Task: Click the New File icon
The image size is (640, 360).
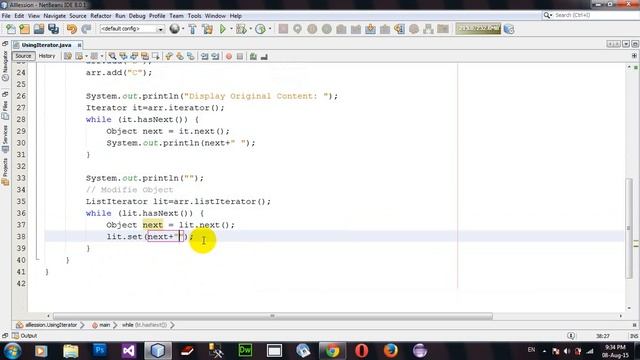Action: point(11,29)
